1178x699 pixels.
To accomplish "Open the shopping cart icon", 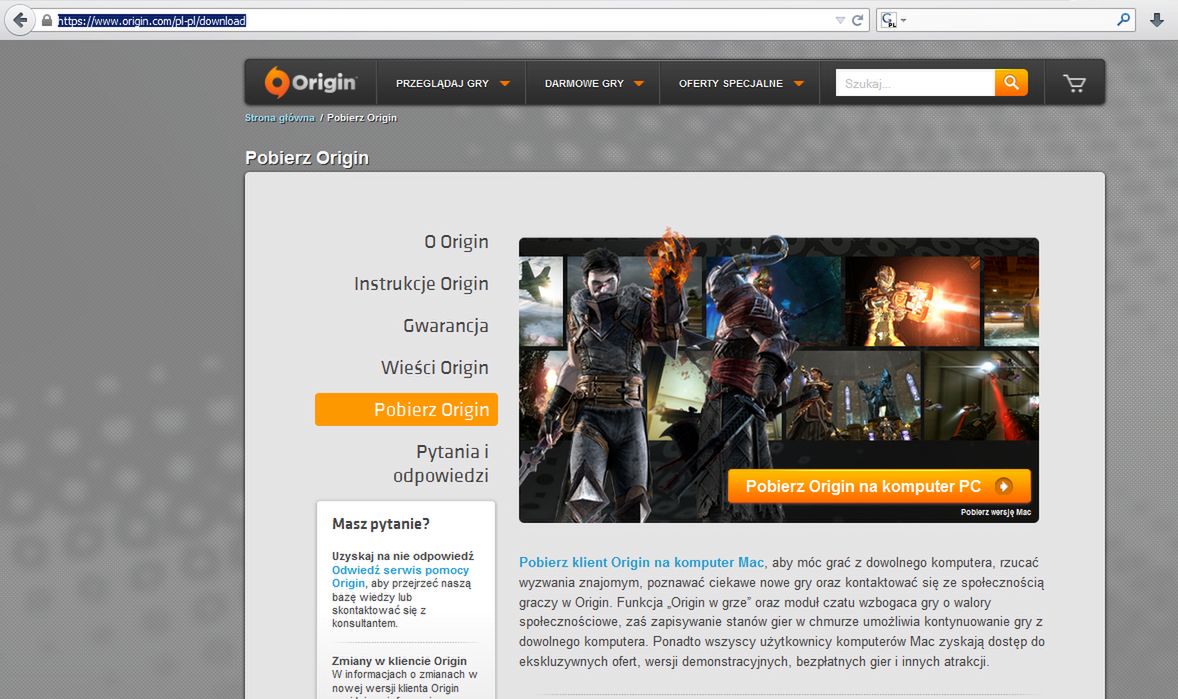I will [x=1074, y=83].
